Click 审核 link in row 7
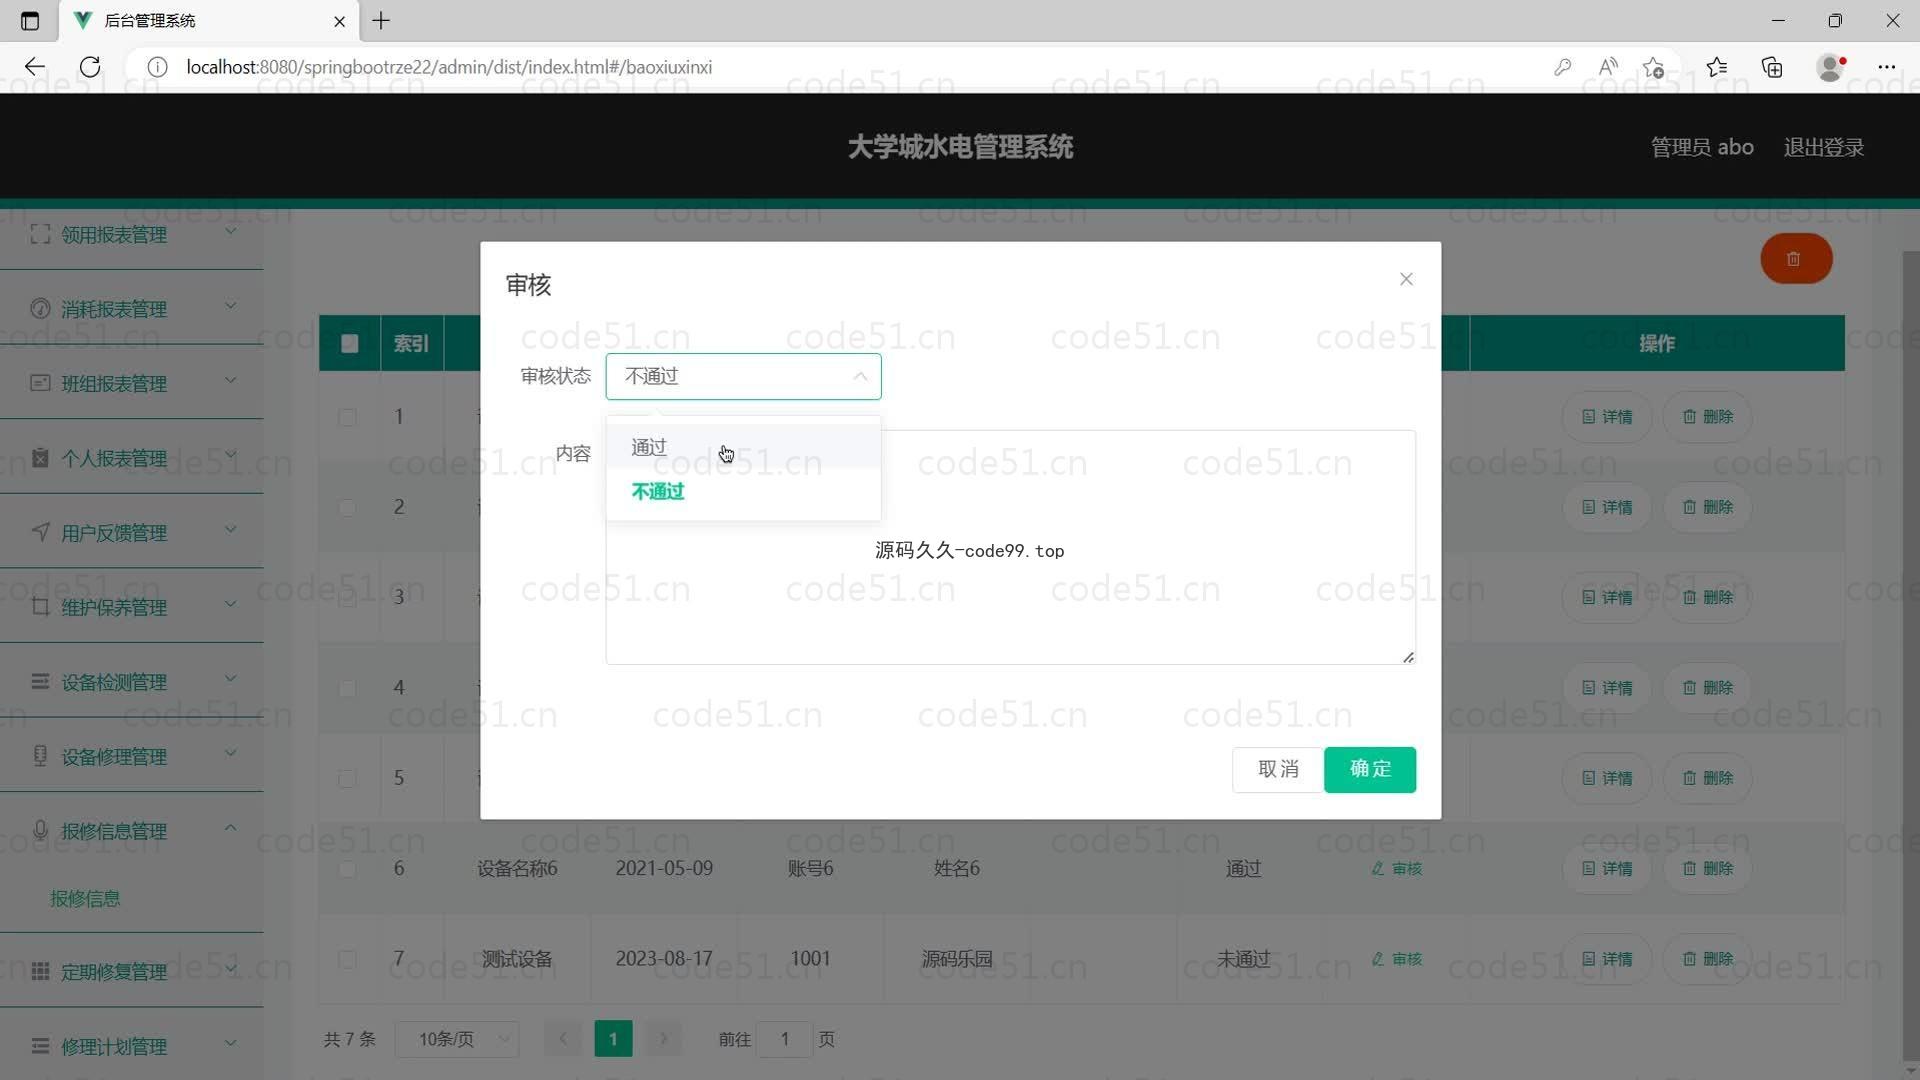 (1396, 959)
